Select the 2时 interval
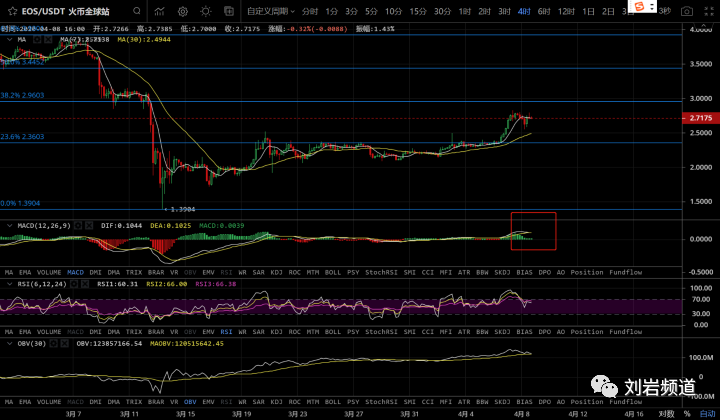The image size is (720, 420). tap(484, 11)
